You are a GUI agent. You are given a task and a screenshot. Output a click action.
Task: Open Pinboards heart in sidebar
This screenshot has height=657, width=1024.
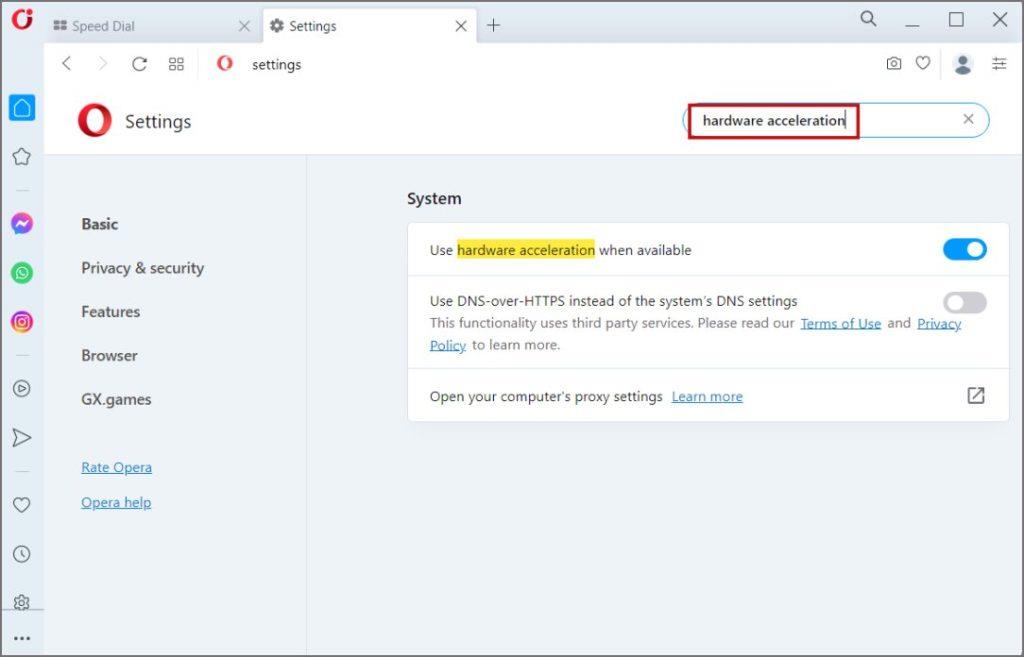tap(22, 505)
